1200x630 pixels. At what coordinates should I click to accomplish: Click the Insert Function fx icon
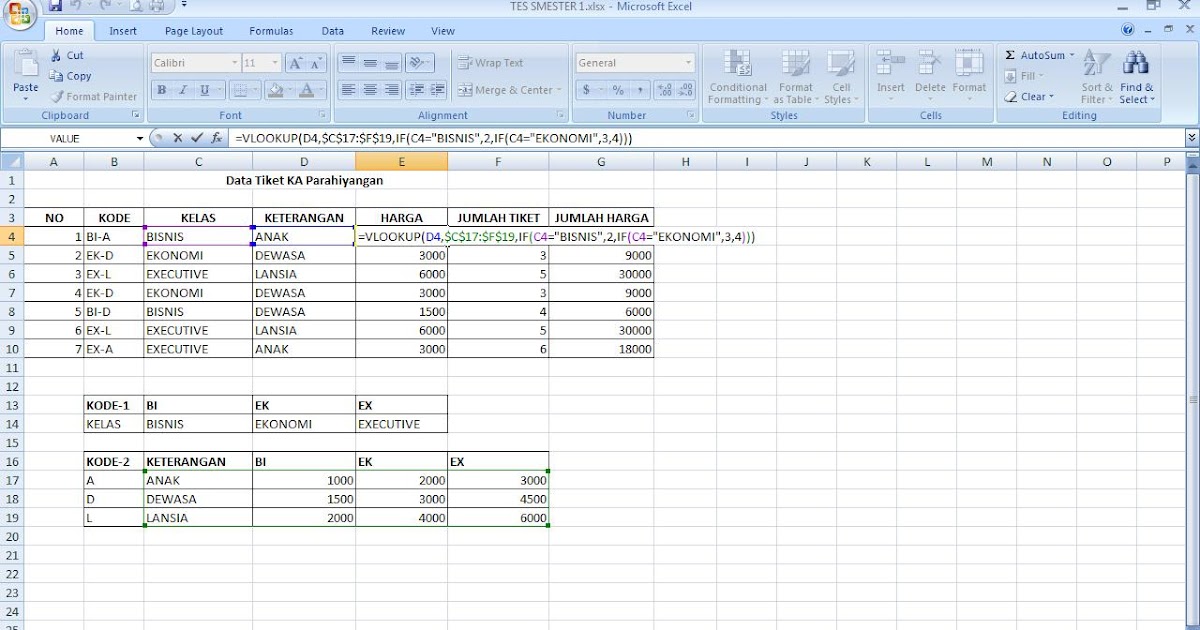click(216, 138)
